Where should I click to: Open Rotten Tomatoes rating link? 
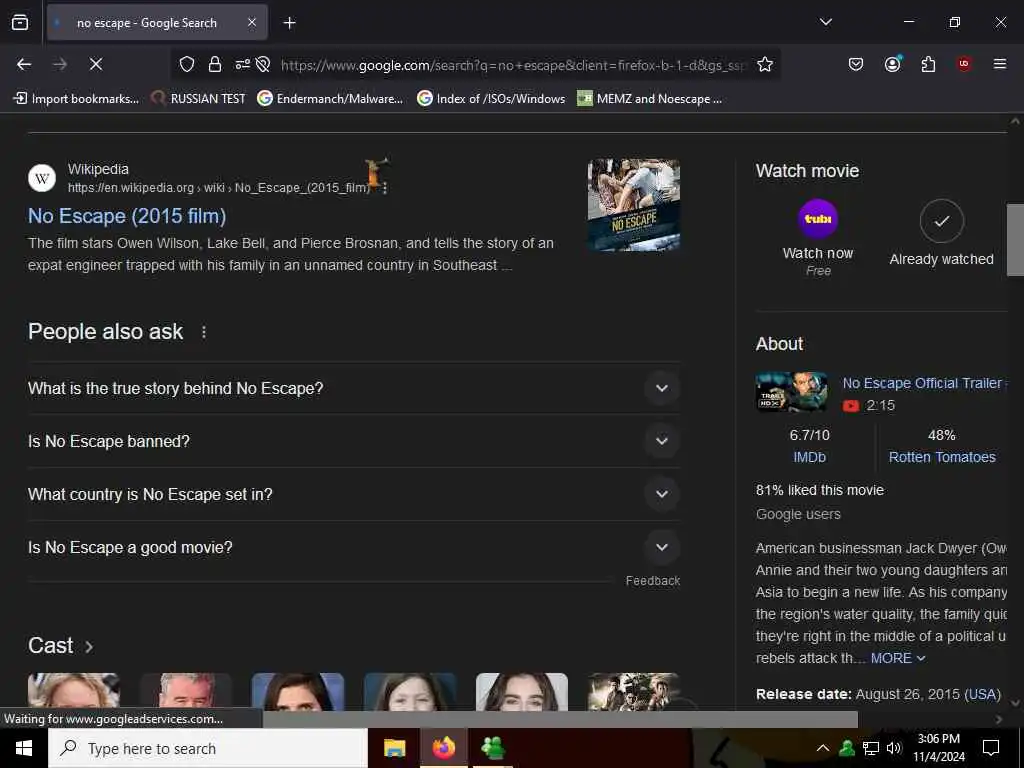pyautogui.click(x=942, y=457)
